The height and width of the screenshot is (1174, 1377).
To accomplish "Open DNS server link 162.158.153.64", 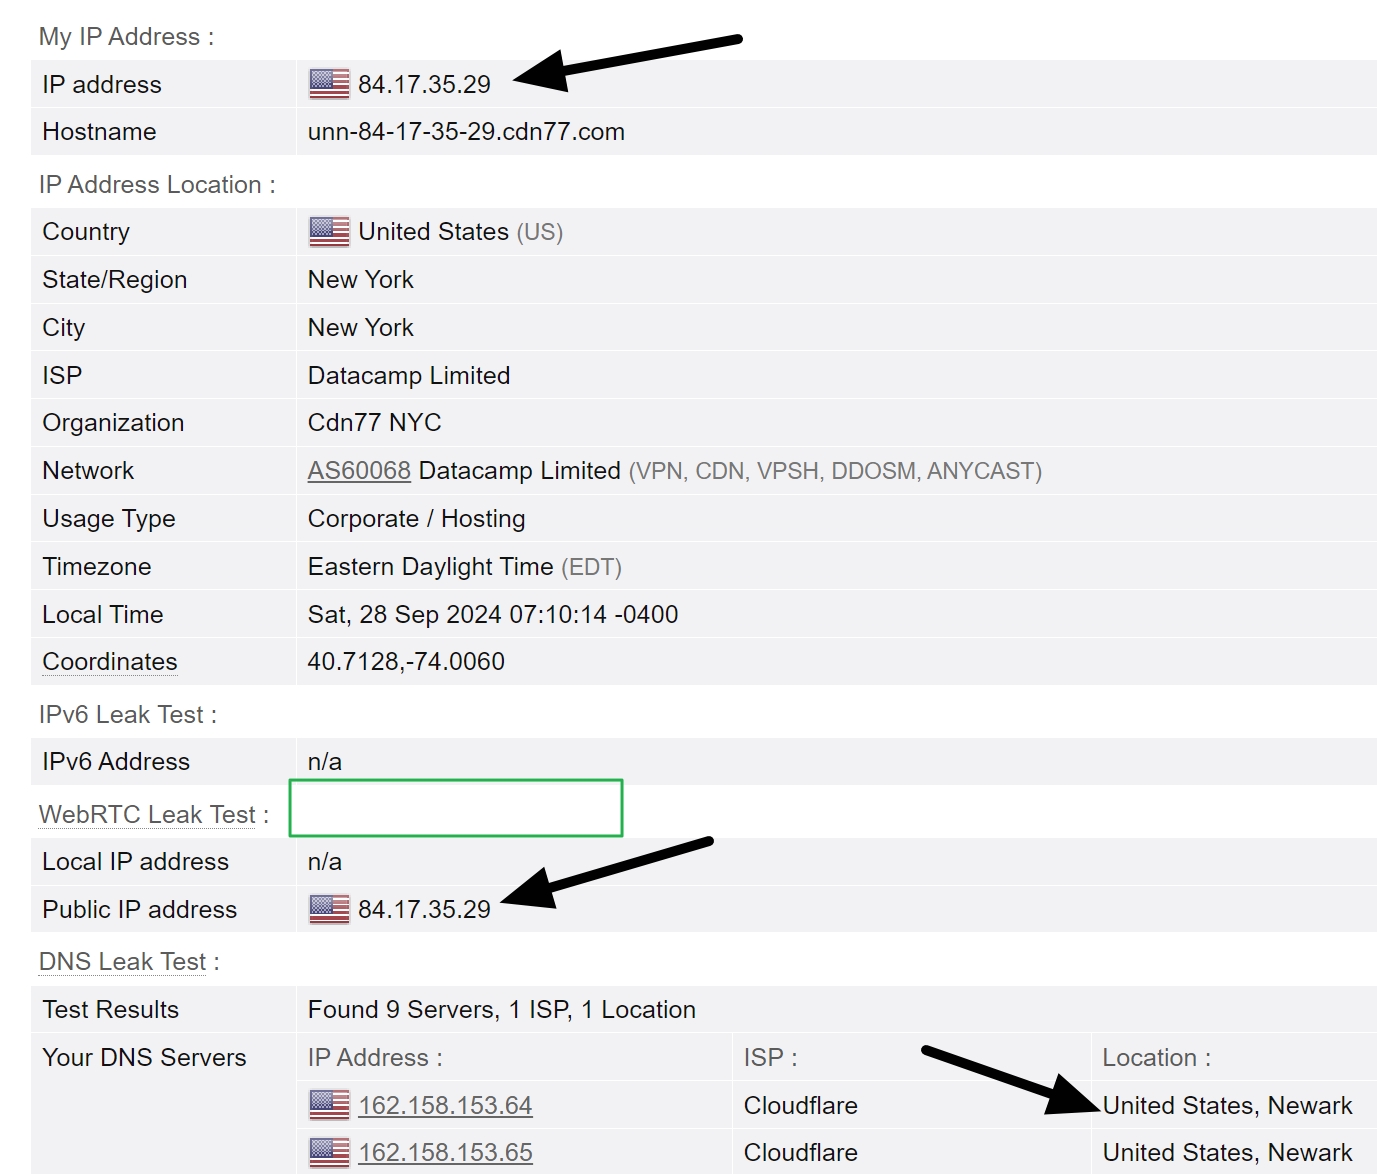I will pyautogui.click(x=445, y=1105).
